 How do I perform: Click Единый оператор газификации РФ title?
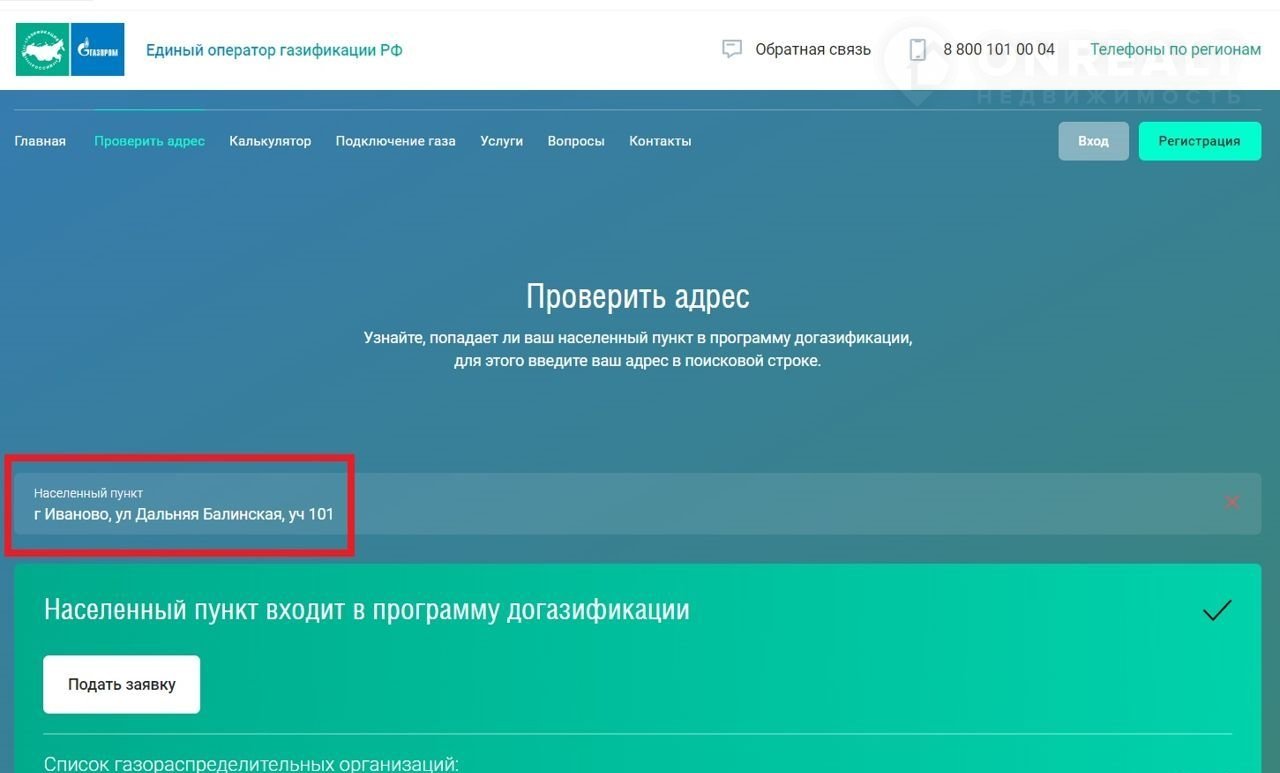coord(274,50)
